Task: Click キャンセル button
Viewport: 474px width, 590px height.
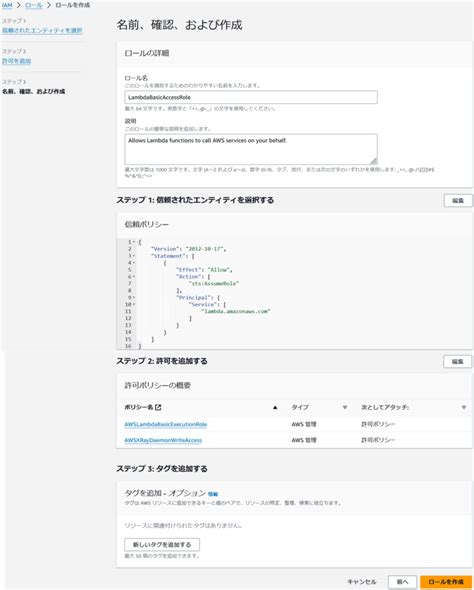Action: [362, 582]
